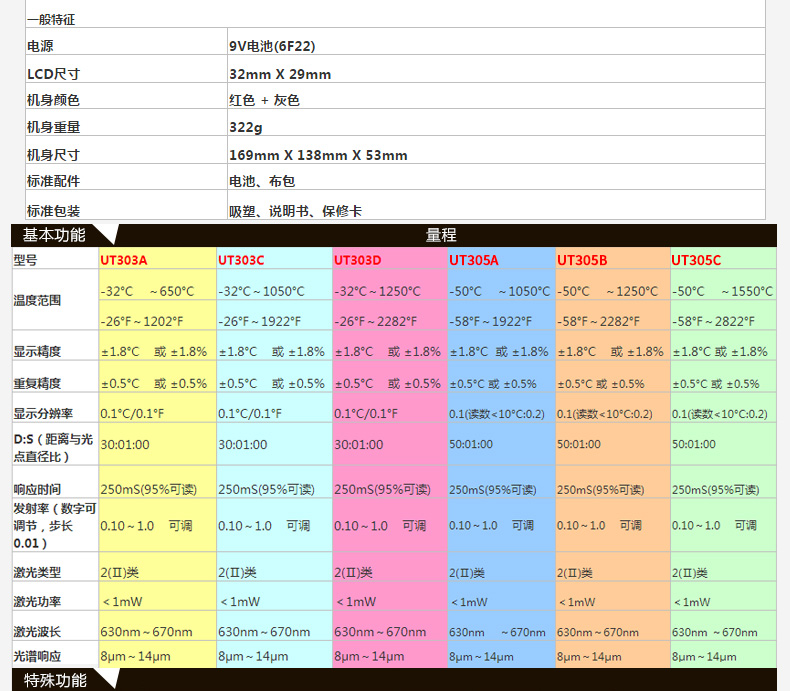Viewport: 790px width, 691px height.
Task: Click the 吸塑、说明书、保修卡 packaging value
Action: (295, 211)
